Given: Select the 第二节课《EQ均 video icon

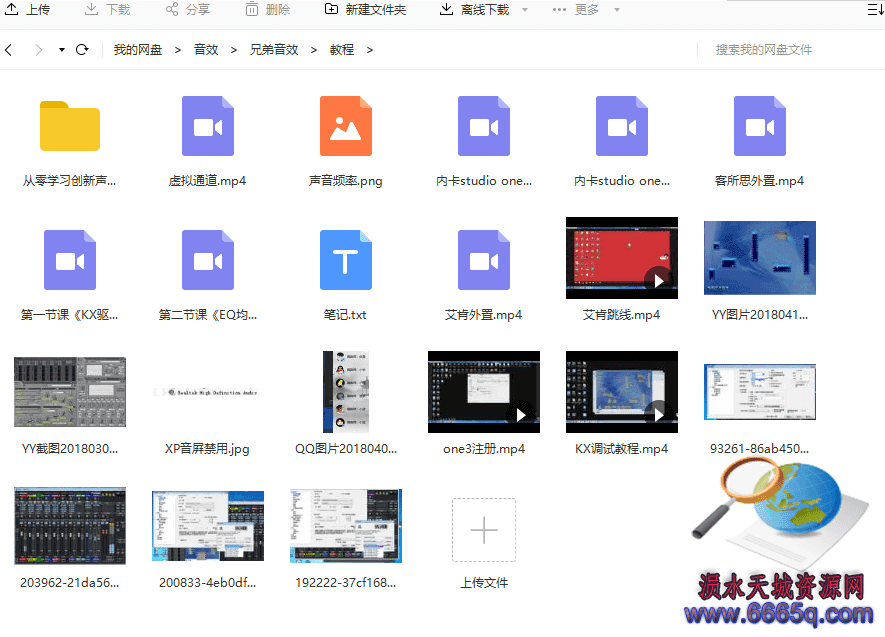Looking at the screenshot, I should pyautogui.click(x=208, y=260).
